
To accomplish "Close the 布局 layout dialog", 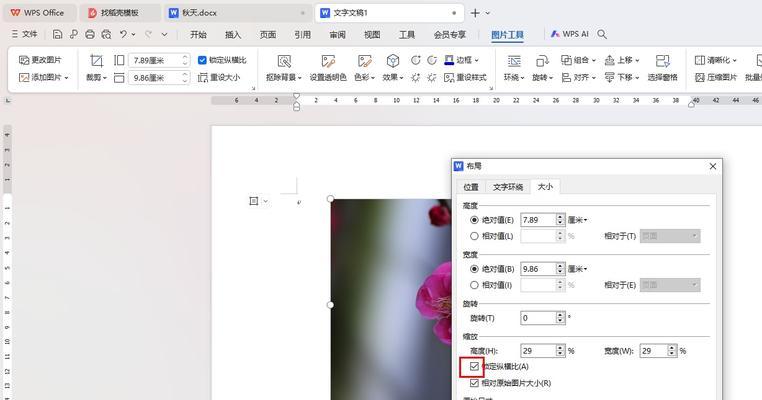I will coord(712,166).
